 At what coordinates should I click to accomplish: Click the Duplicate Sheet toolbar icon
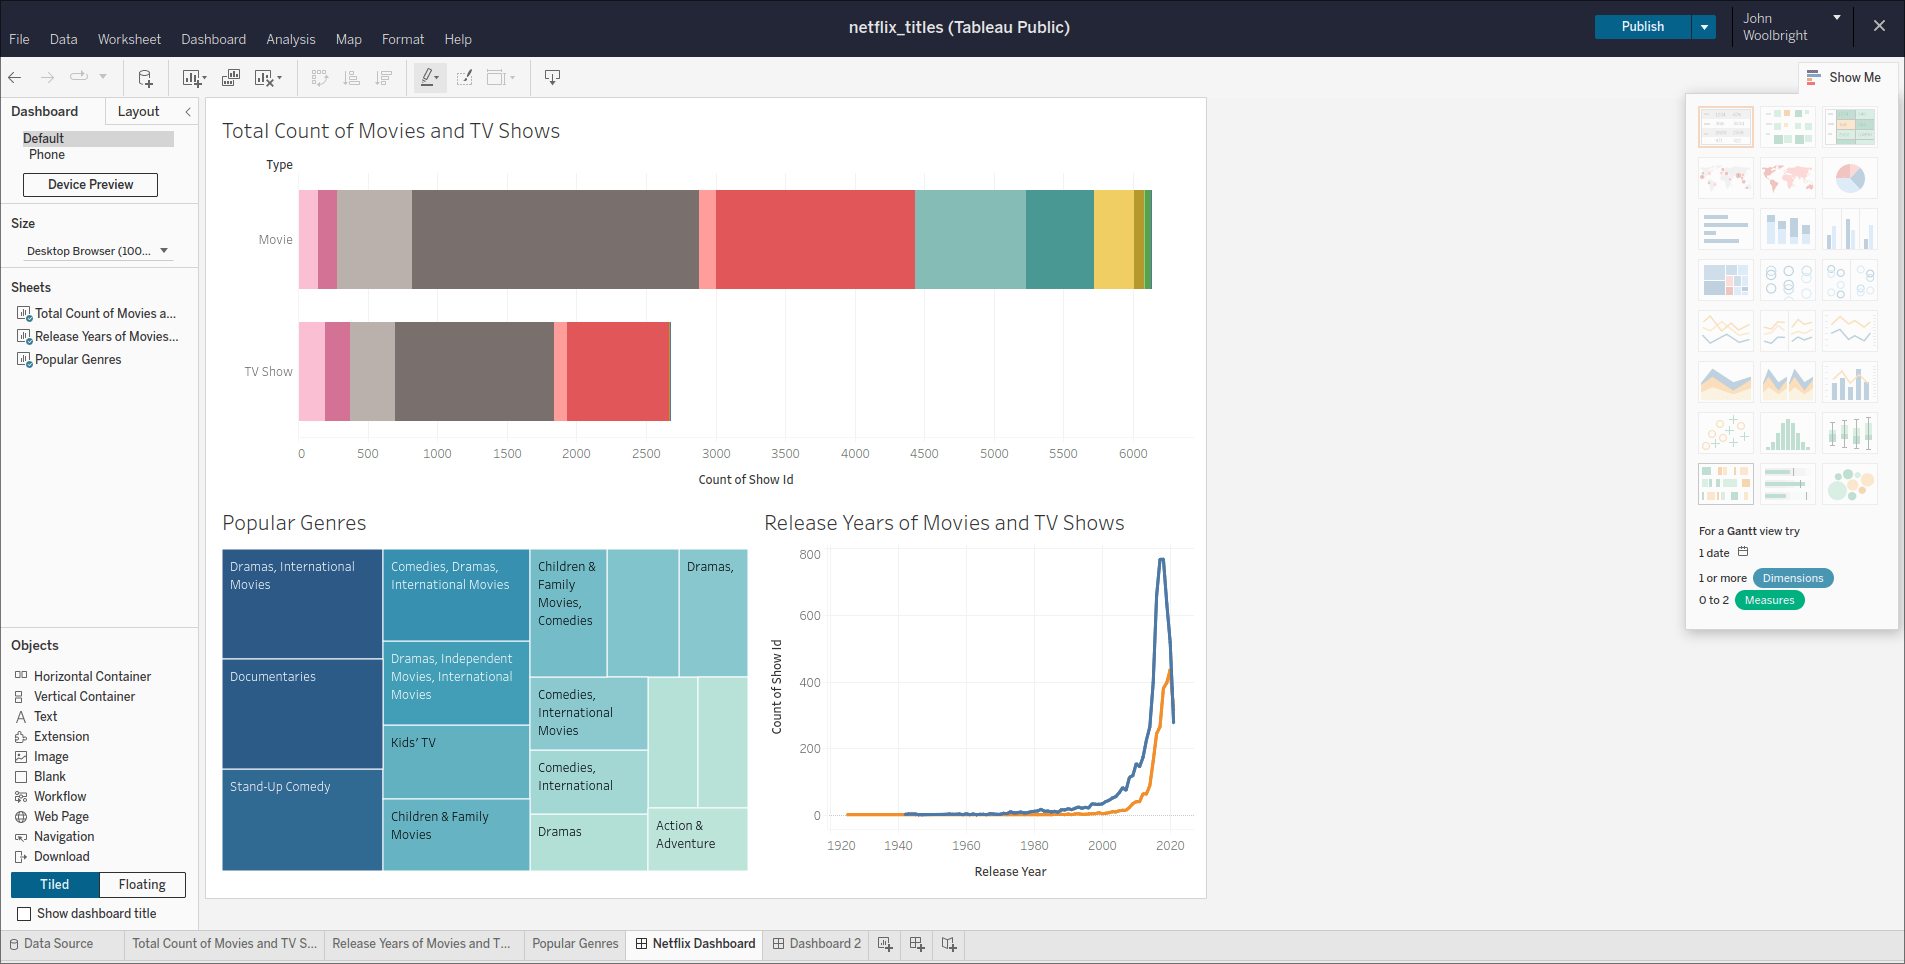[x=229, y=77]
